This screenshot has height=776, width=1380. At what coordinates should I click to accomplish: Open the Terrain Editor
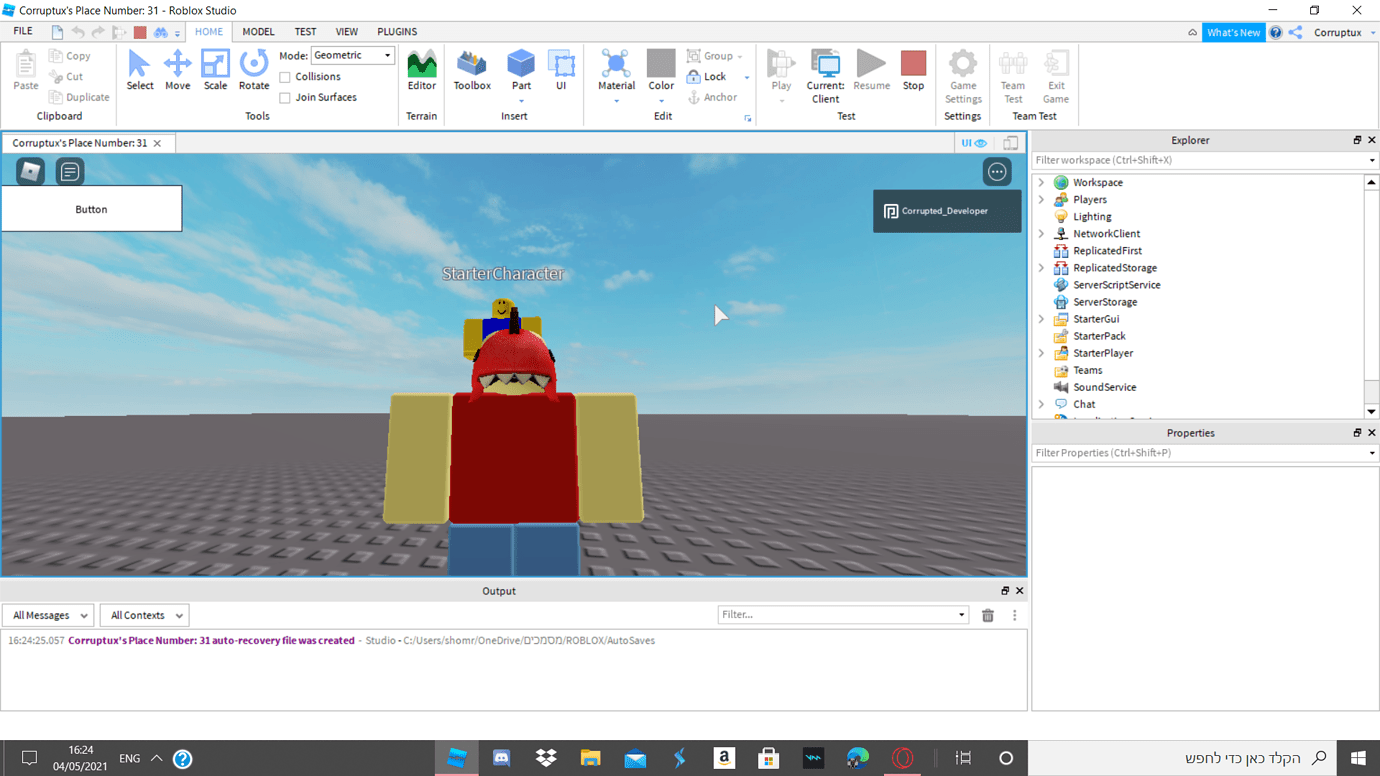(421, 68)
